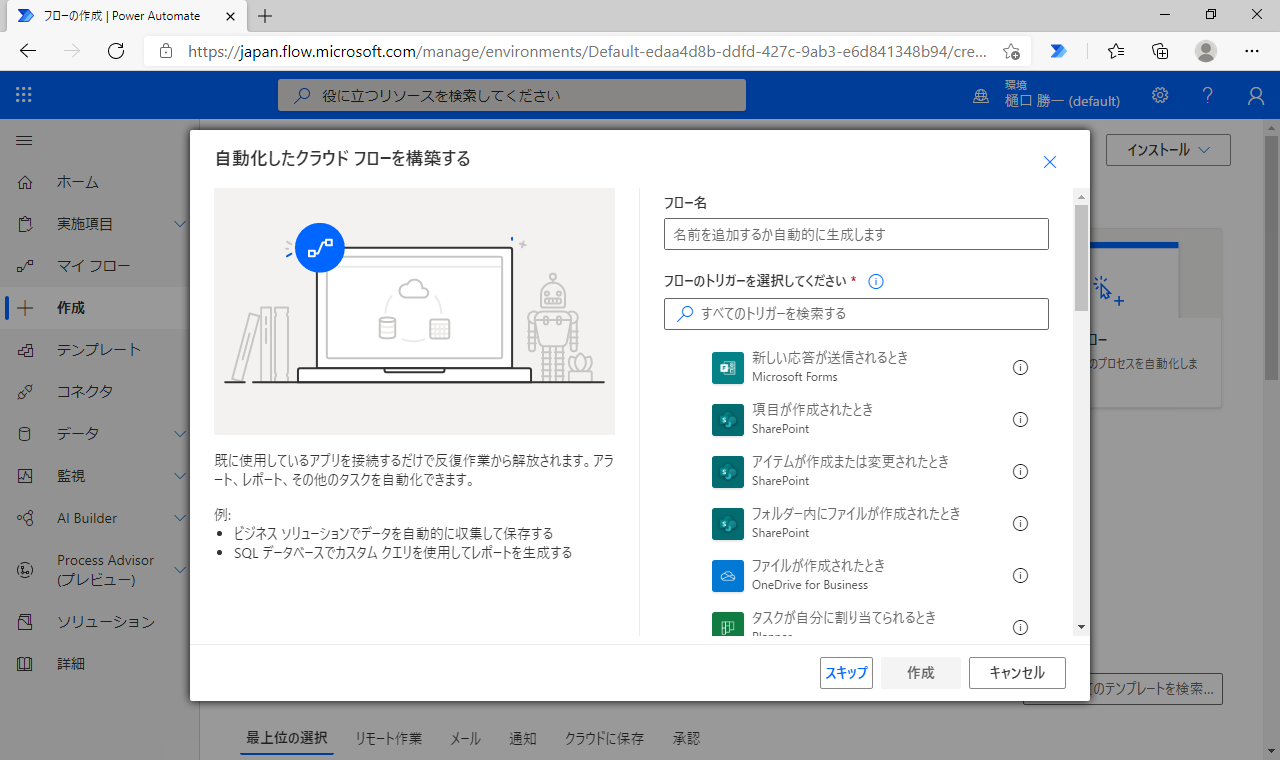This screenshot has height=760, width=1280.
Task: Add page to favorites star icon
Action: (1011, 51)
